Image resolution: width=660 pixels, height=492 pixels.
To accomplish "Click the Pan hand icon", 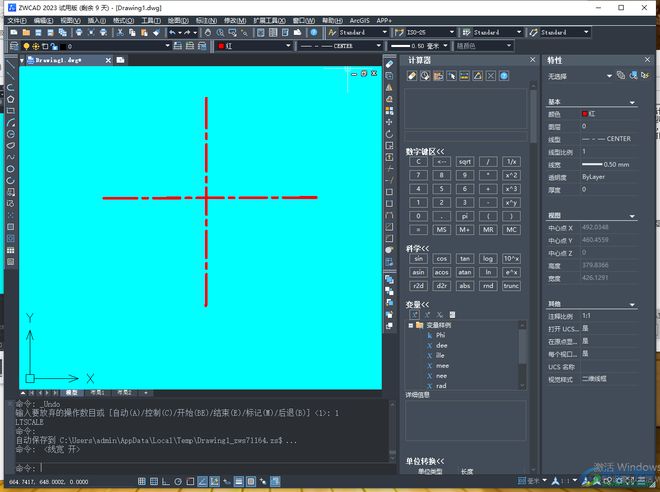I will pos(208,32).
